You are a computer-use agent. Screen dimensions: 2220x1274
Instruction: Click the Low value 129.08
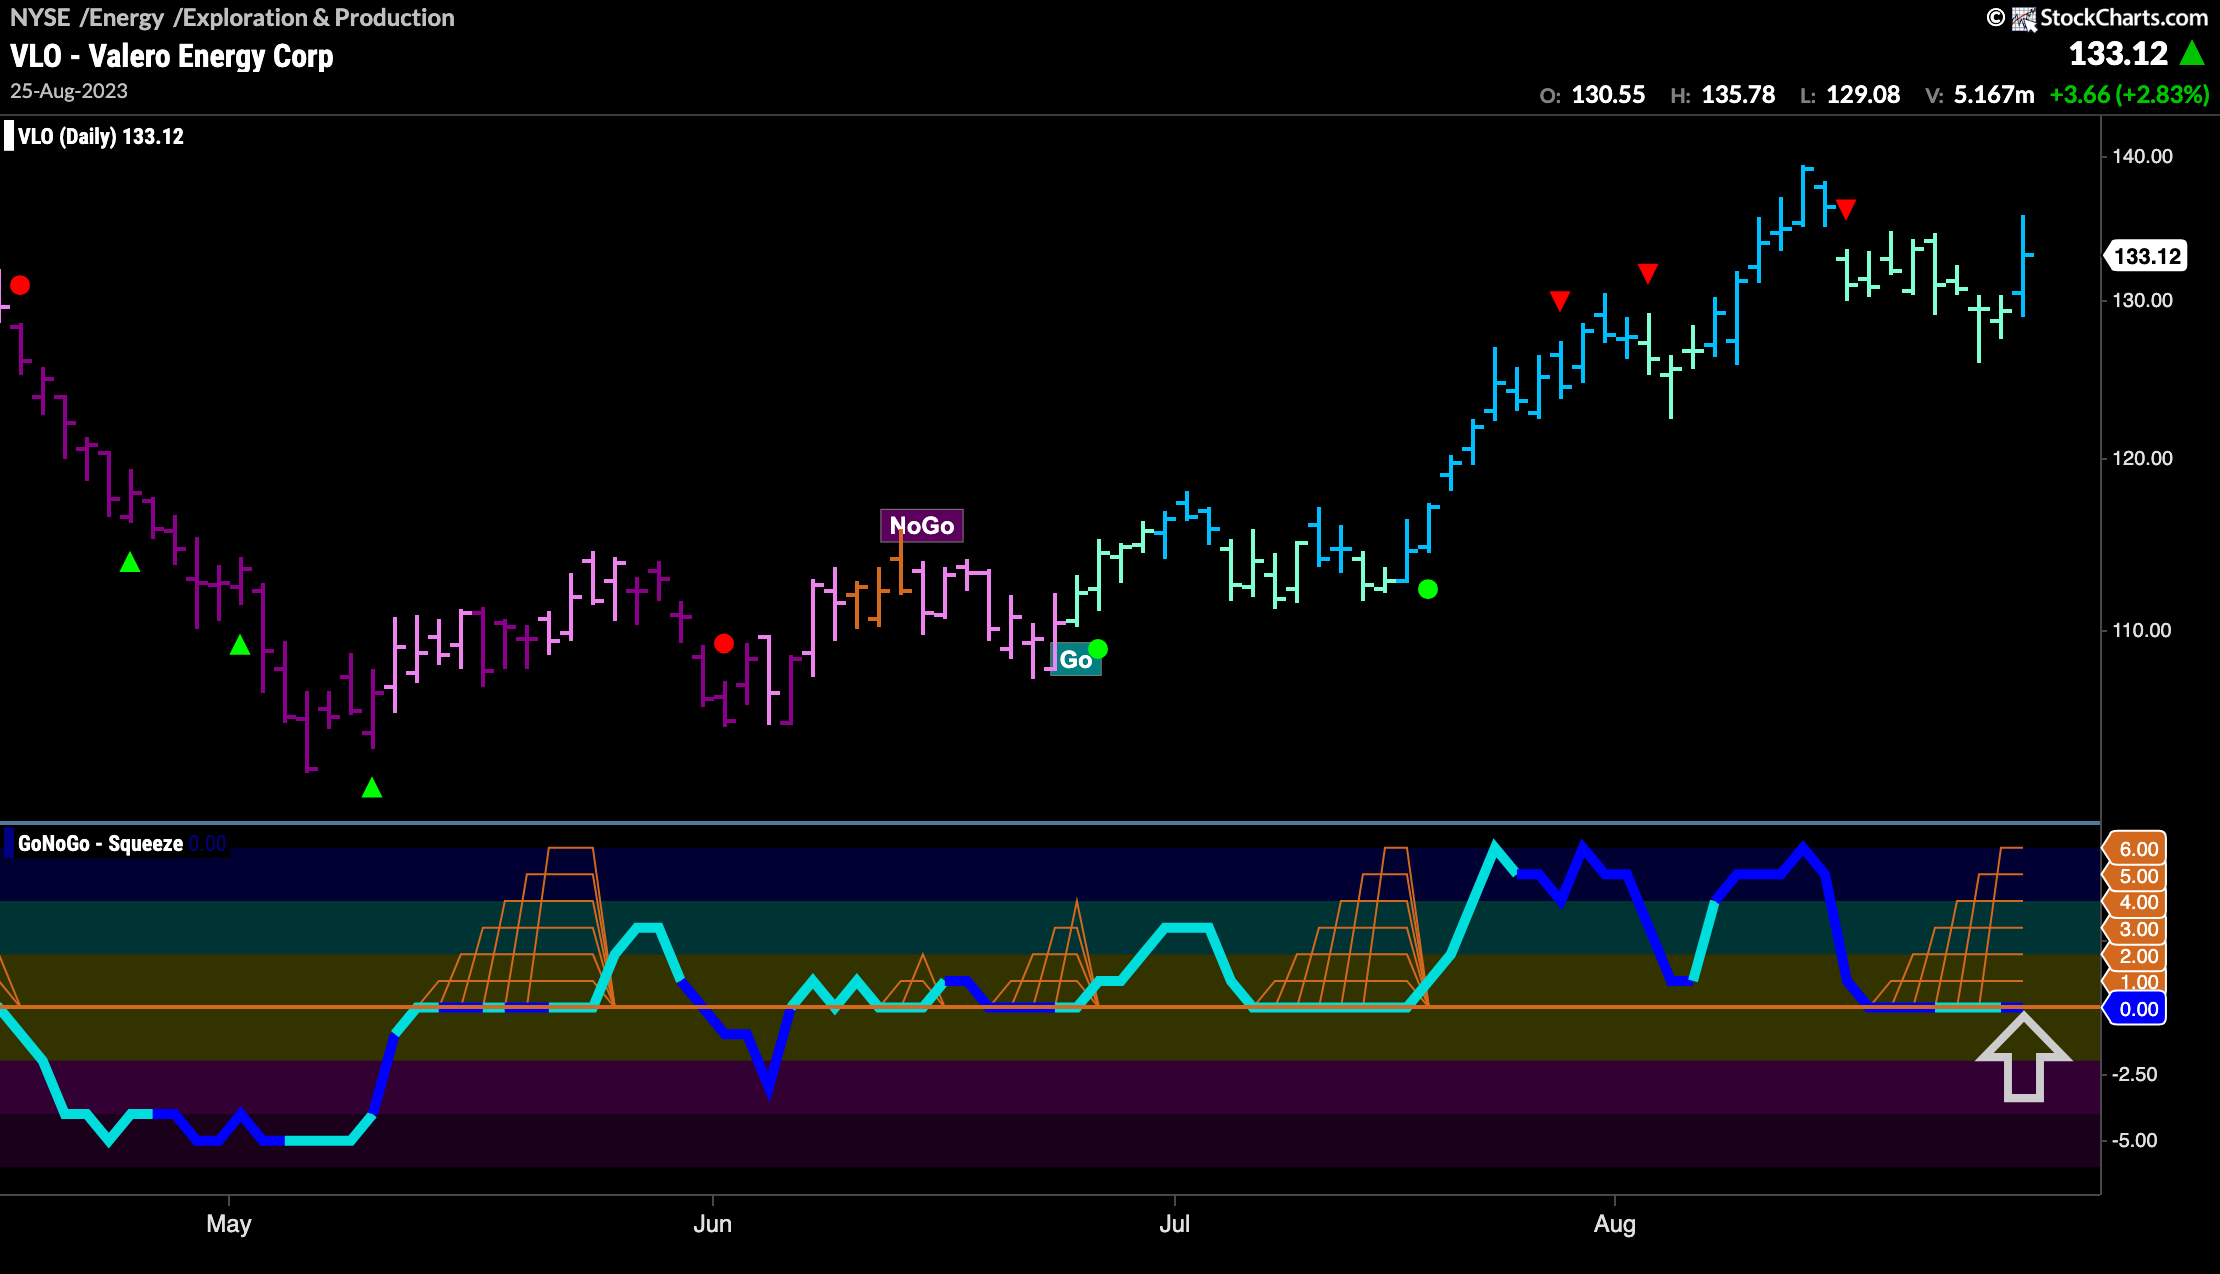(1863, 95)
